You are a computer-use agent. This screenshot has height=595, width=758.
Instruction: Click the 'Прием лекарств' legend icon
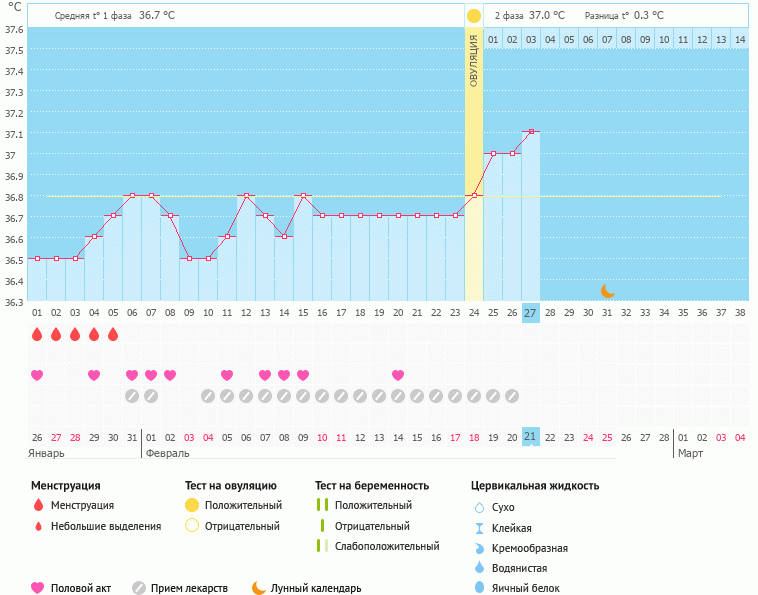tap(139, 588)
